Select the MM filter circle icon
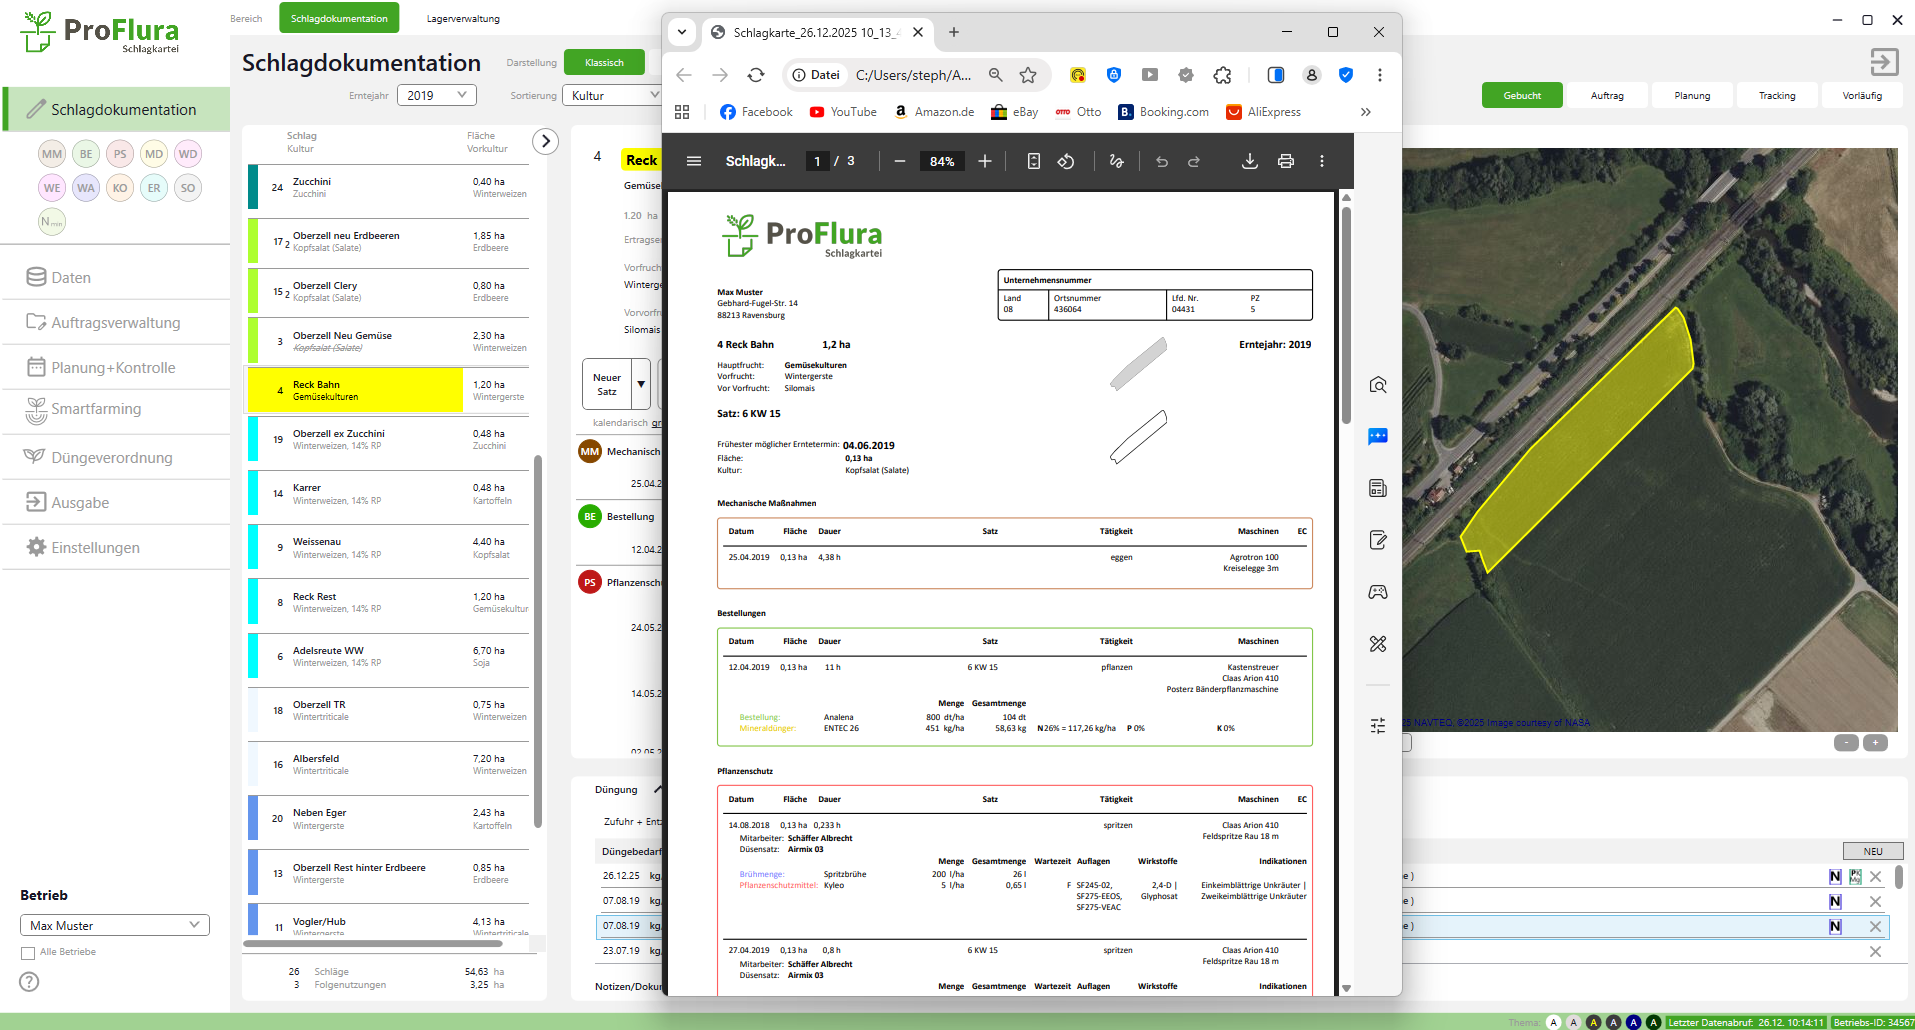 (52, 154)
